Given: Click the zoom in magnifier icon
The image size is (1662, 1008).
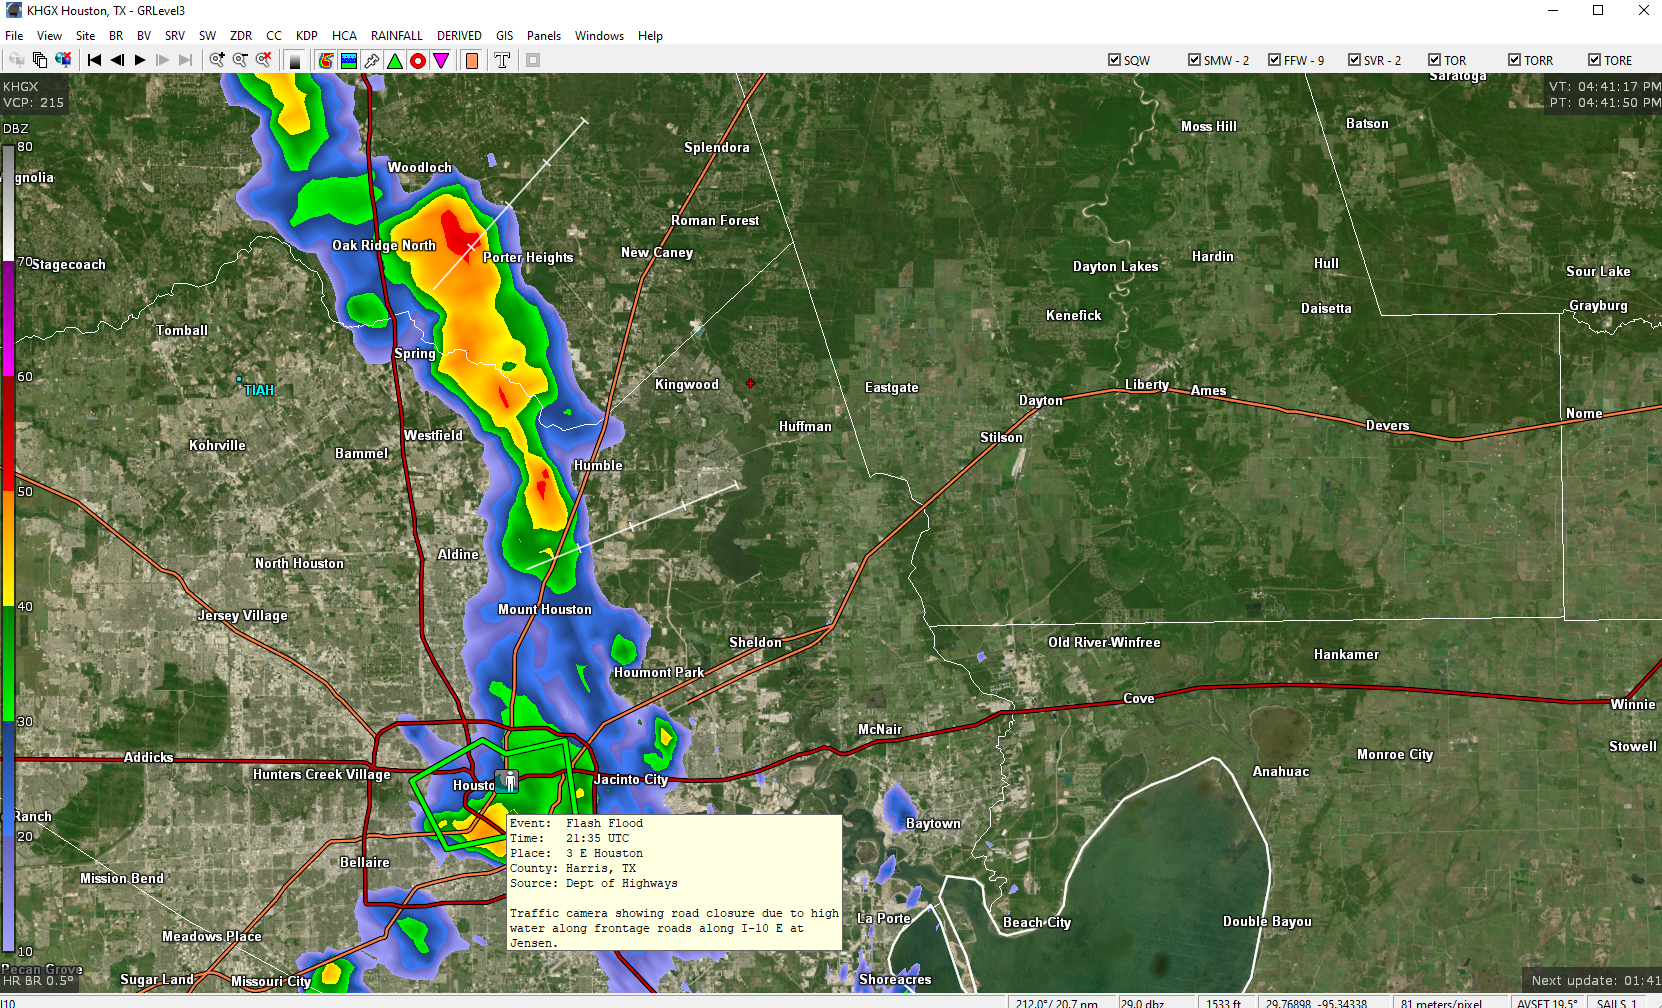Looking at the screenshot, I should click(217, 60).
